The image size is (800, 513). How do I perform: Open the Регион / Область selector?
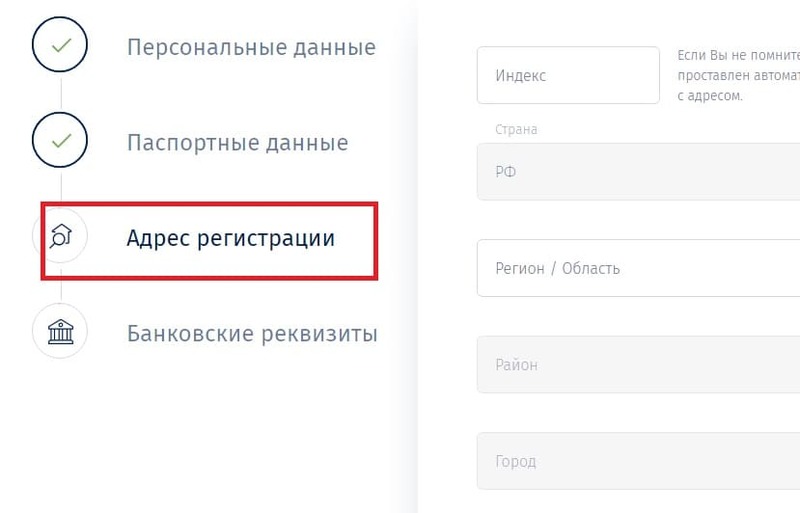point(640,268)
